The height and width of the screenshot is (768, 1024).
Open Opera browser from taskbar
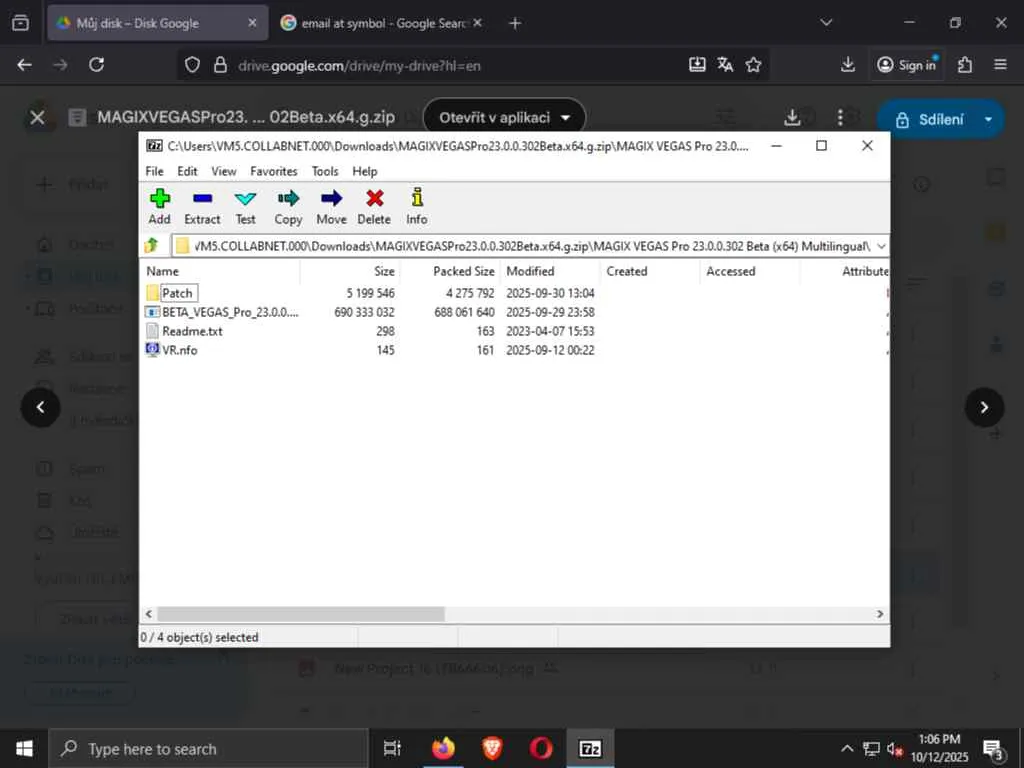(541, 748)
